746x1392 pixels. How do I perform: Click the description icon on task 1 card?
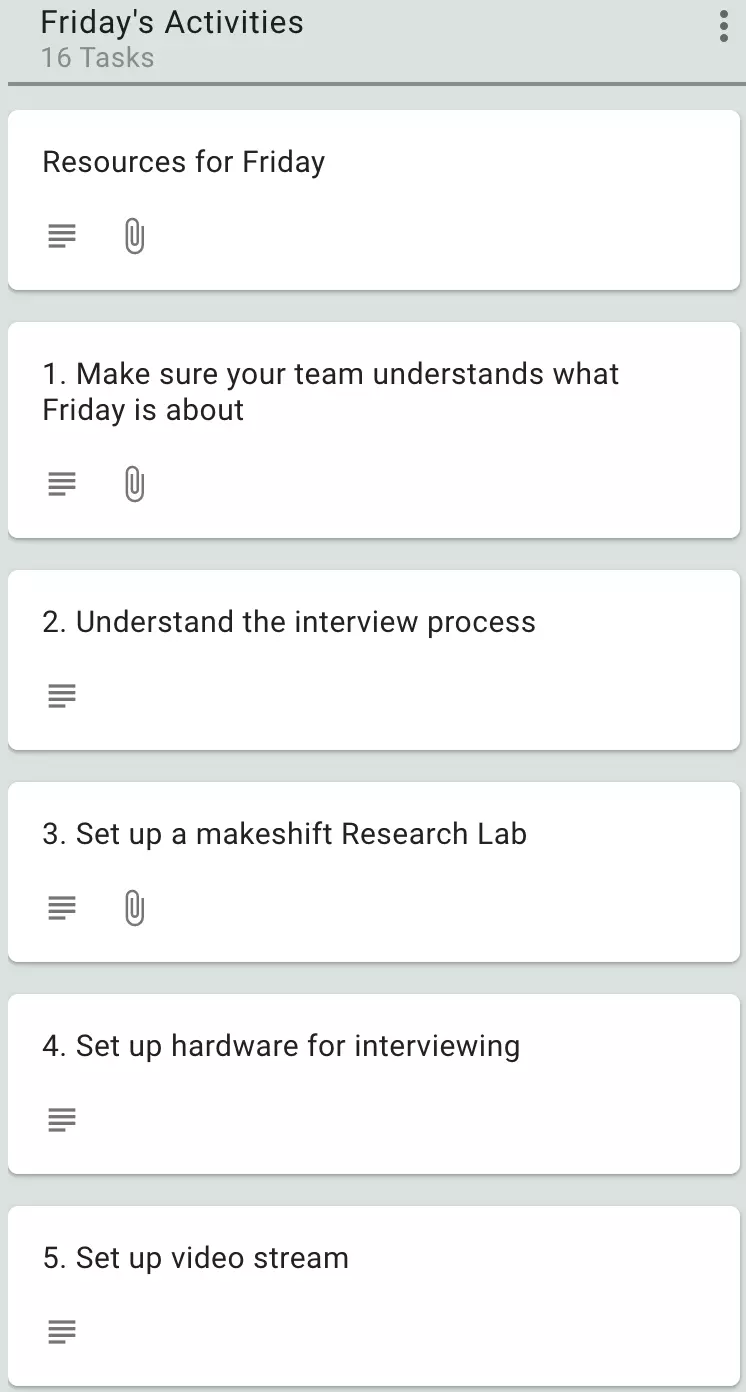(x=62, y=485)
